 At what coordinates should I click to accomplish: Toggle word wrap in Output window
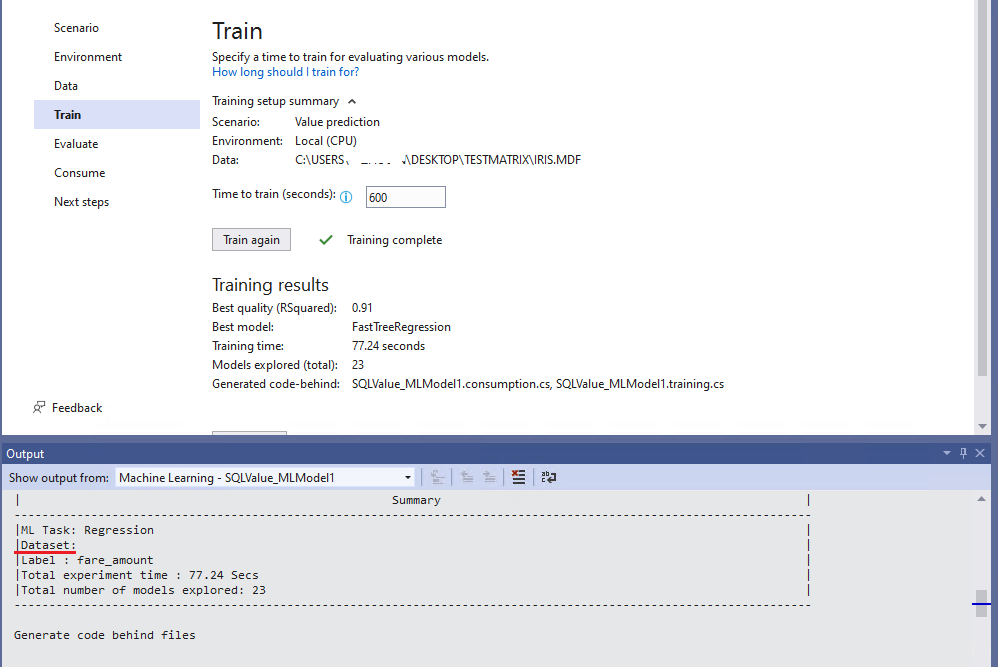(x=548, y=477)
